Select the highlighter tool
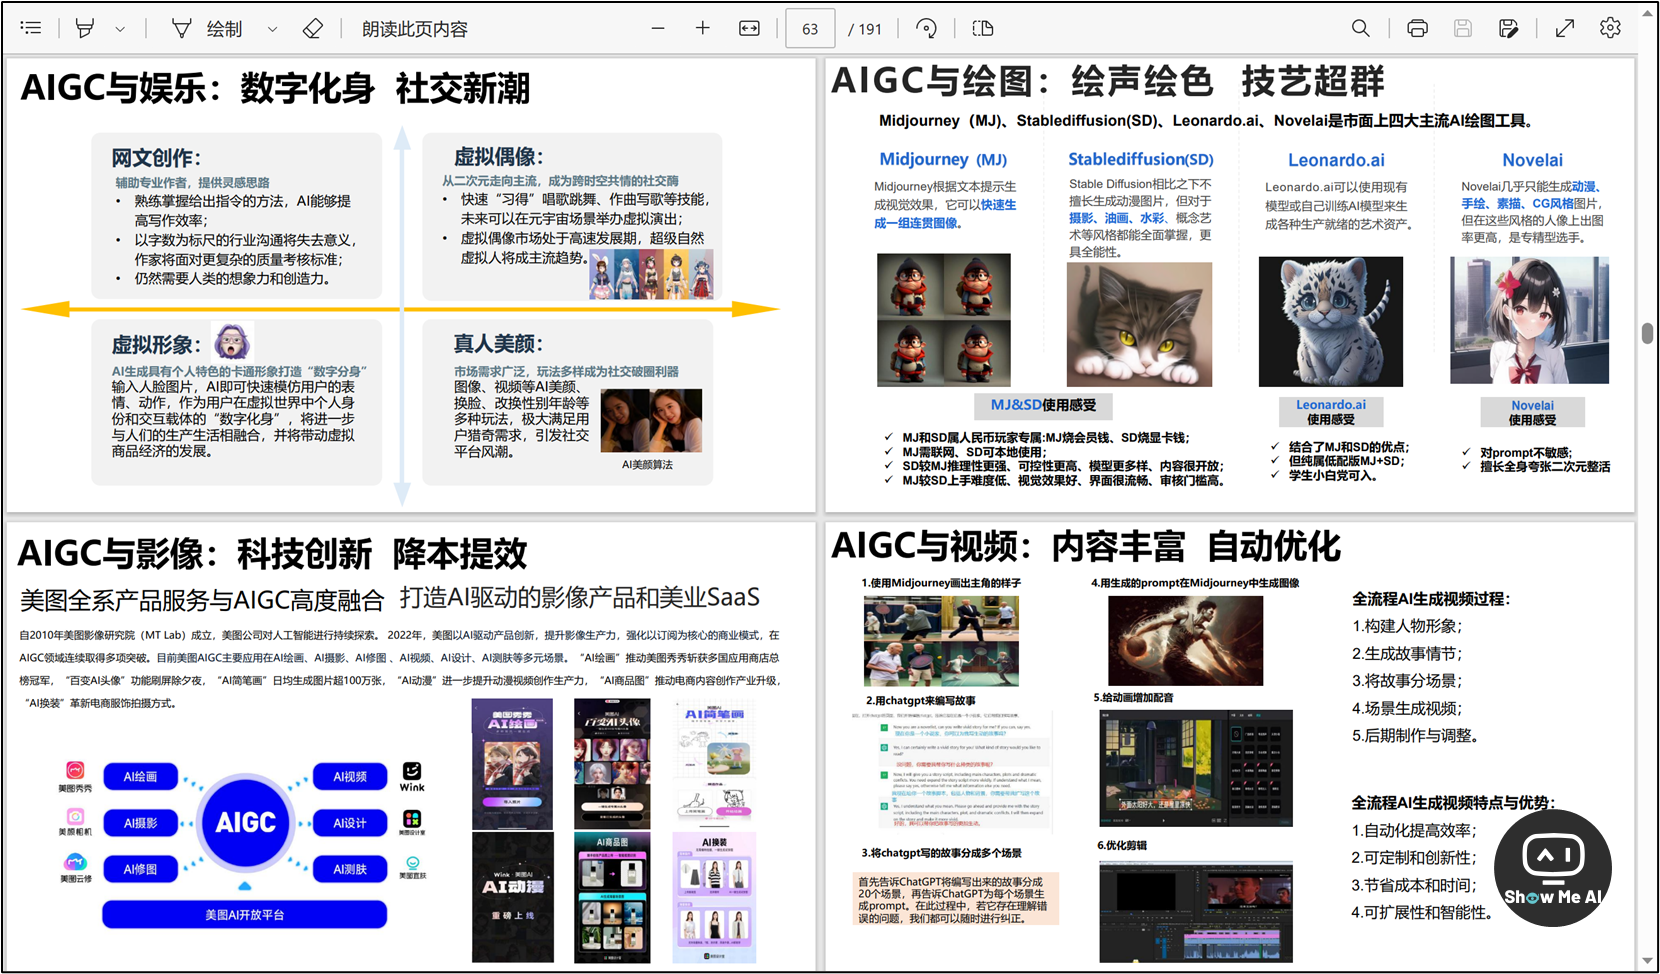 (x=85, y=28)
